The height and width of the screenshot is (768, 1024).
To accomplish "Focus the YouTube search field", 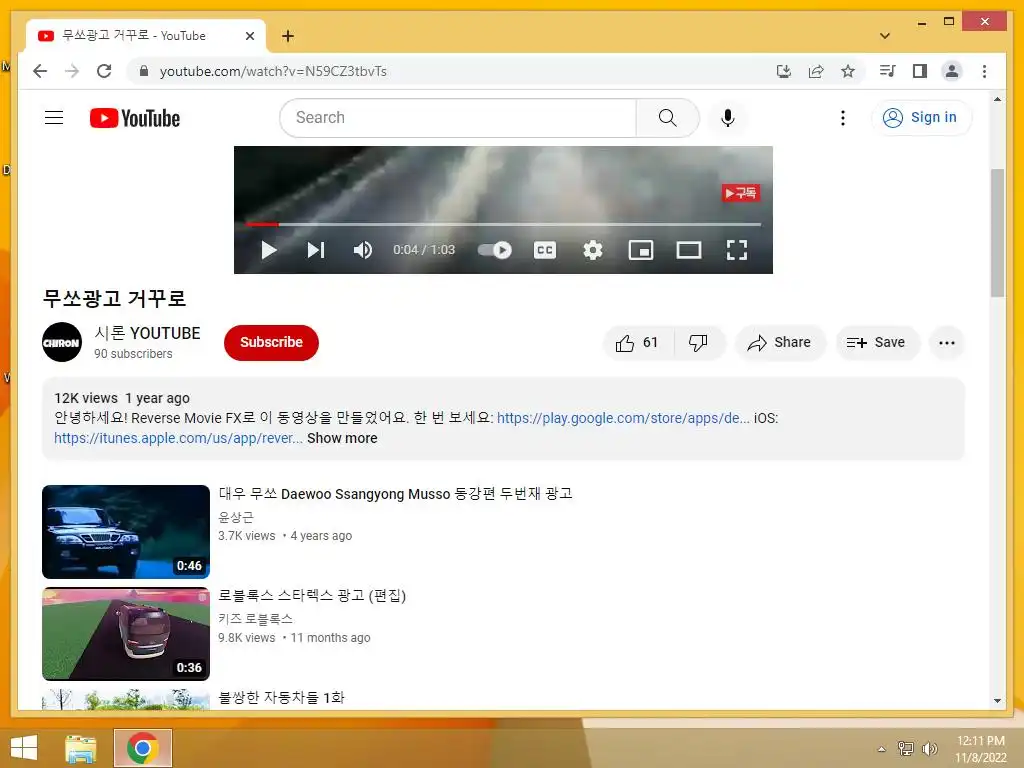I will pyautogui.click(x=458, y=118).
